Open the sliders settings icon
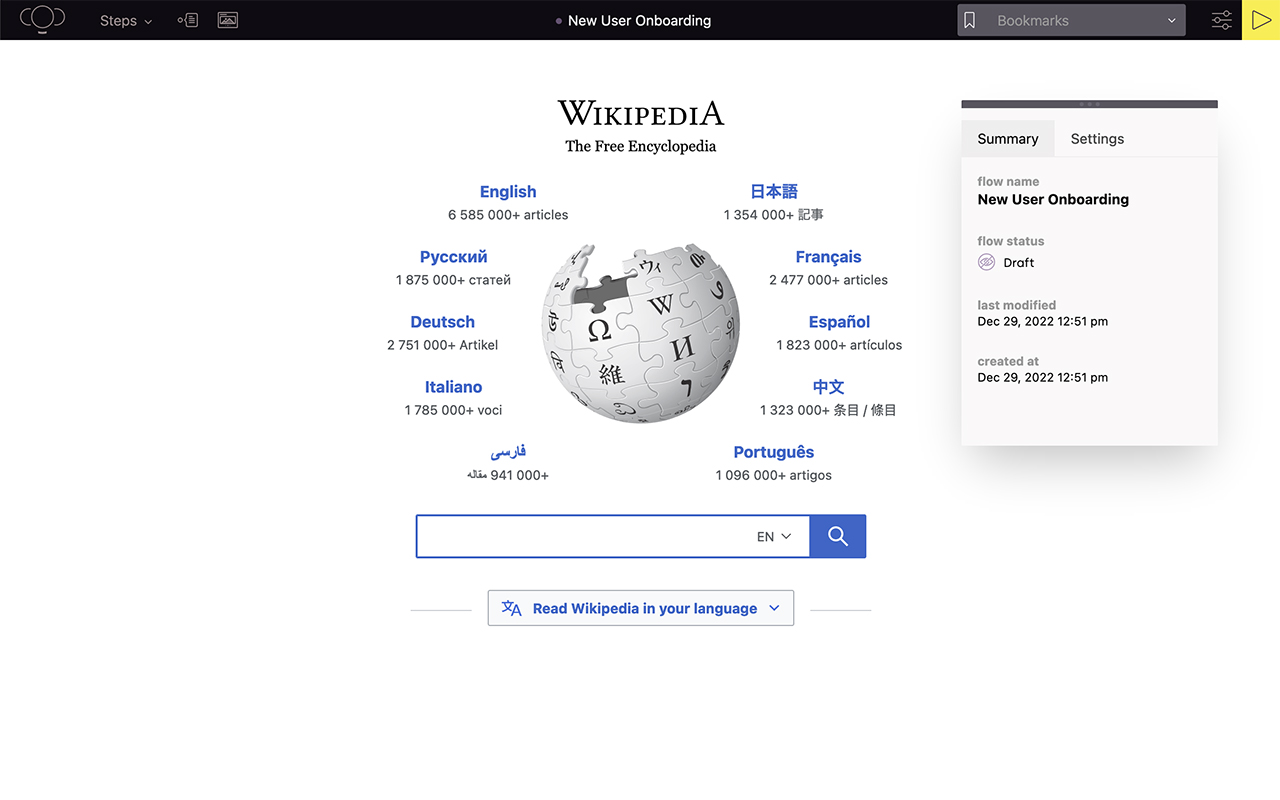Viewport: 1280px width, 800px height. (1222, 20)
